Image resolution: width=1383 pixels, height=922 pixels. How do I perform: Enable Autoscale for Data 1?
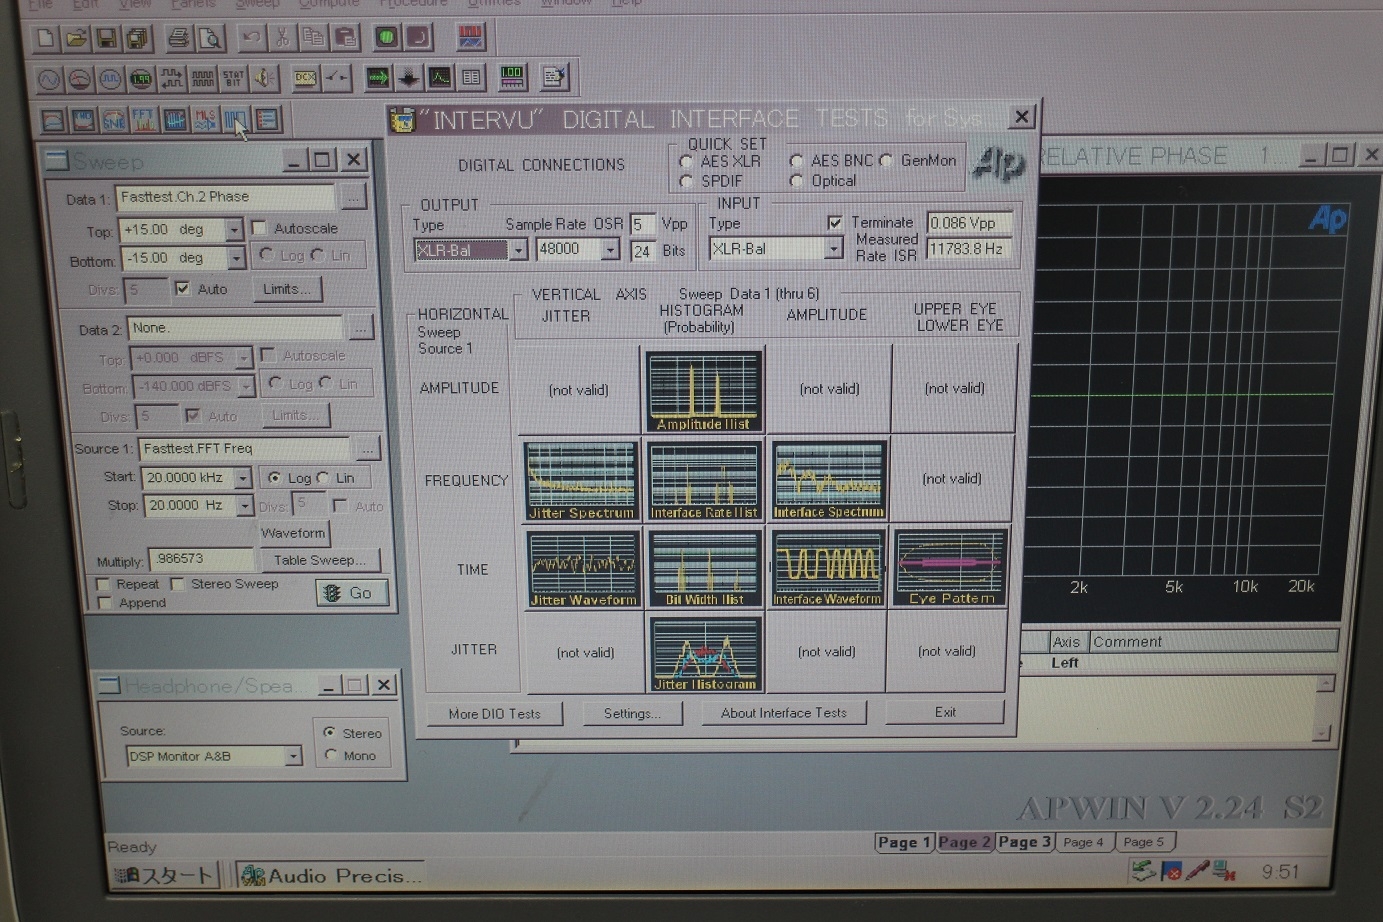coord(259,228)
